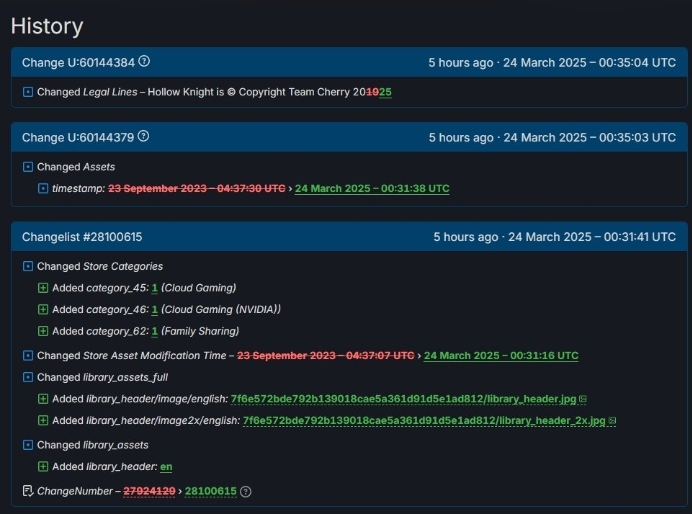The image size is (692, 514).
Task: Collapse the Changed Store Categories entry
Action: click(x=28, y=267)
